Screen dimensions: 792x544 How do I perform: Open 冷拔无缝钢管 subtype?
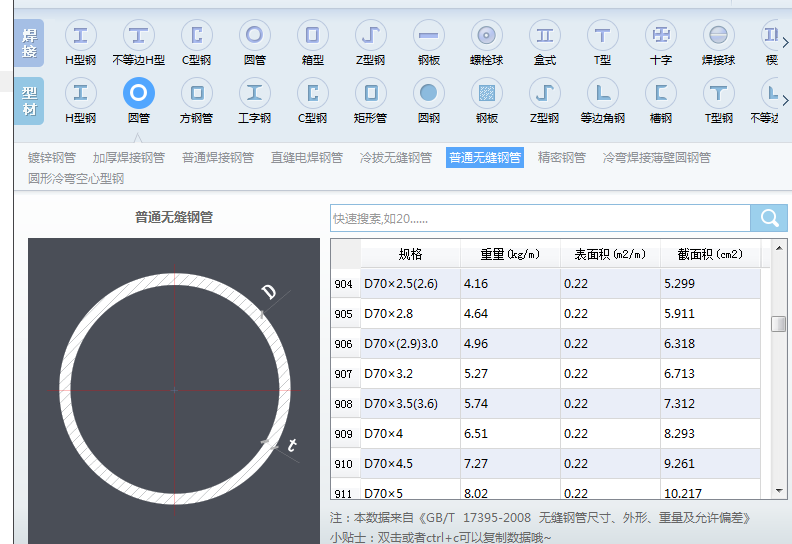(395, 158)
